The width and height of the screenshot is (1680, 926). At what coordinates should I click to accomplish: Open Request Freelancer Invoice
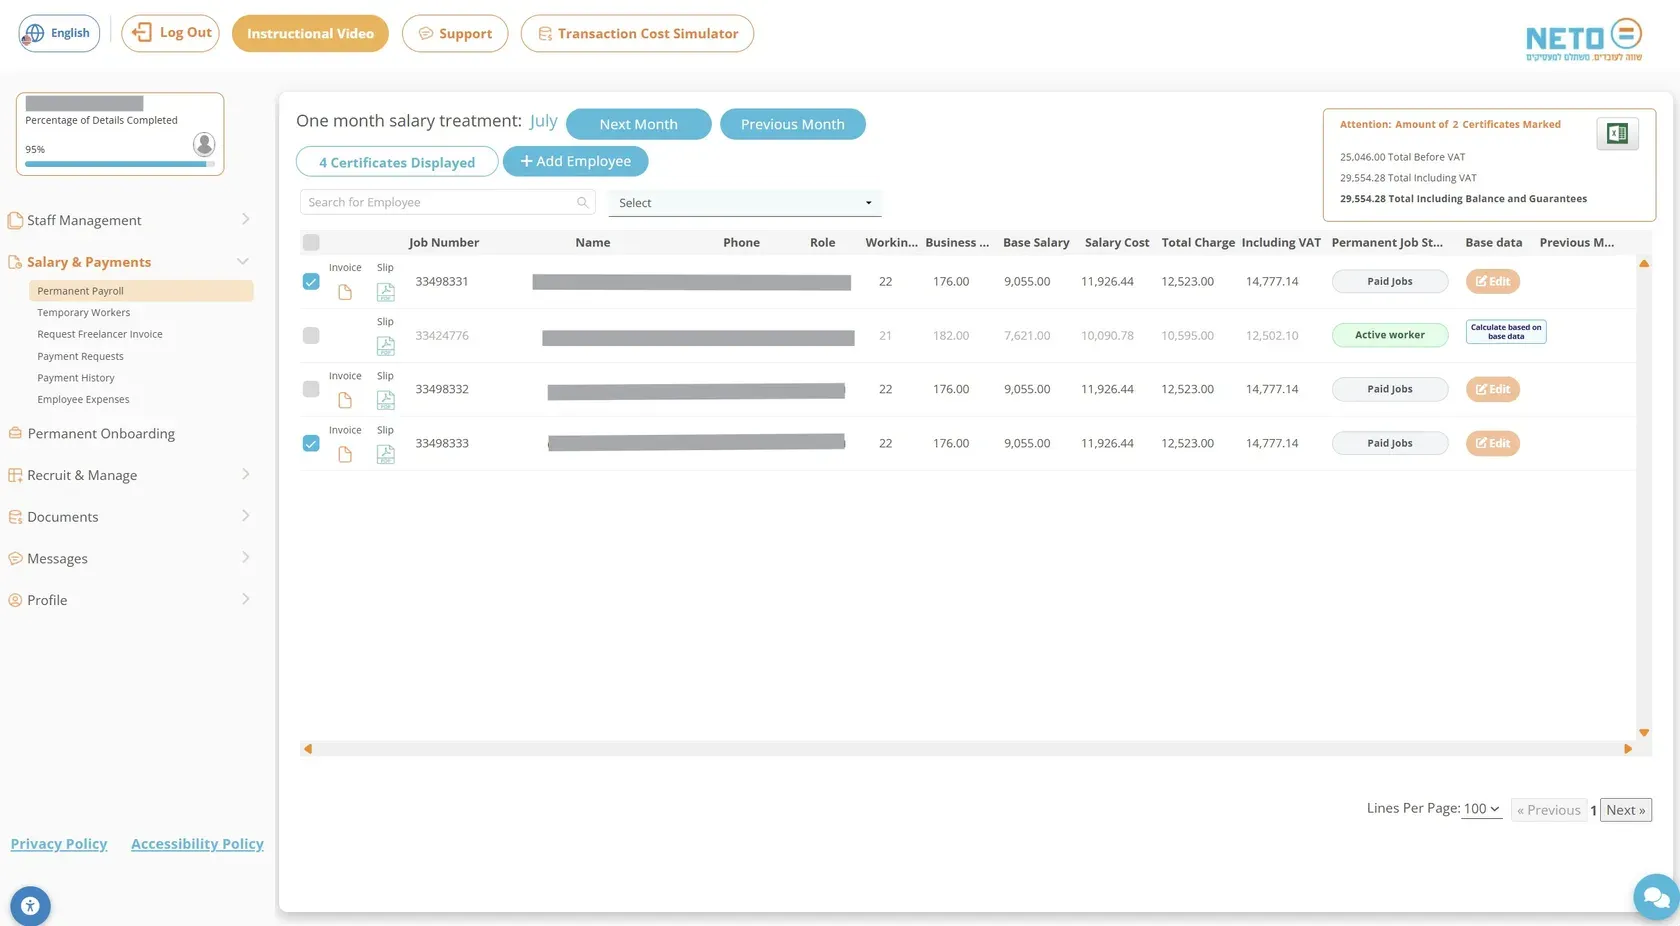click(100, 334)
